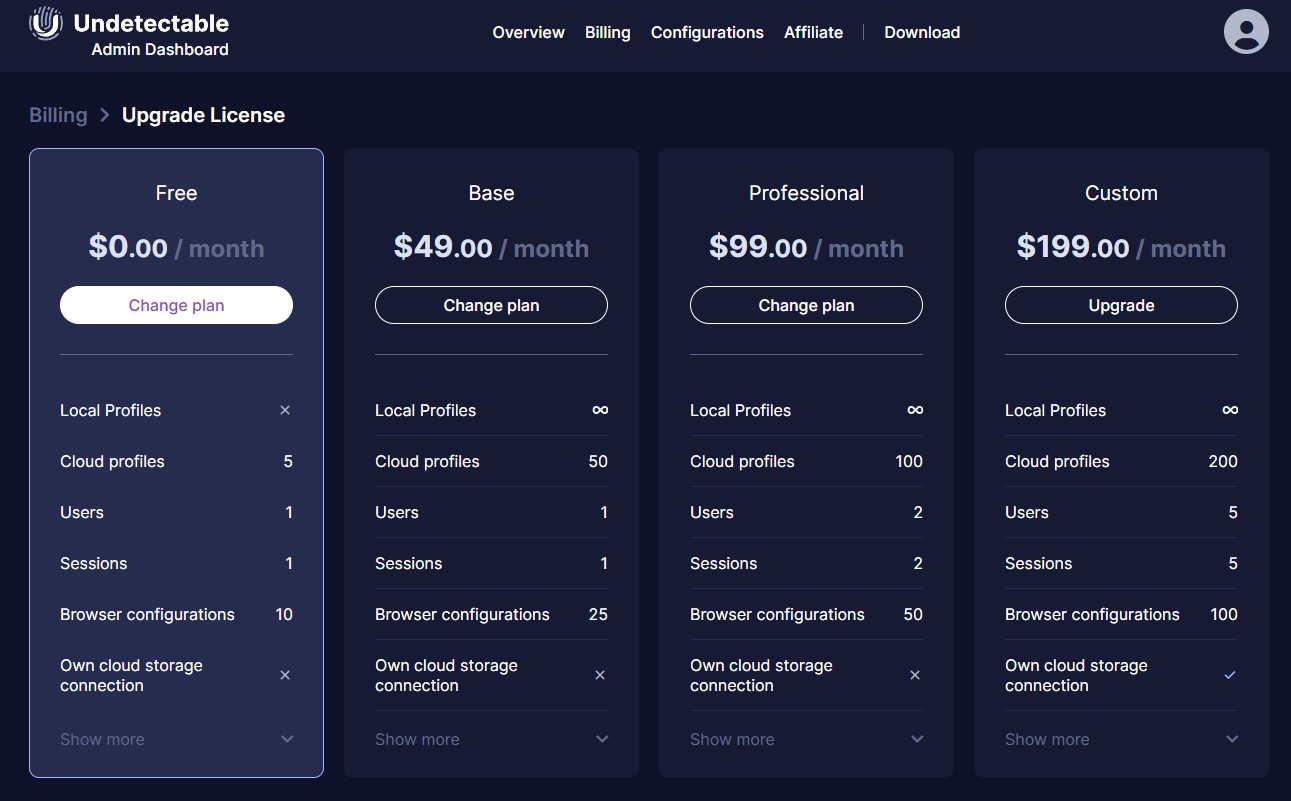This screenshot has width=1291, height=801.
Task: Click the $99.00 / month price
Action: coord(806,247)
